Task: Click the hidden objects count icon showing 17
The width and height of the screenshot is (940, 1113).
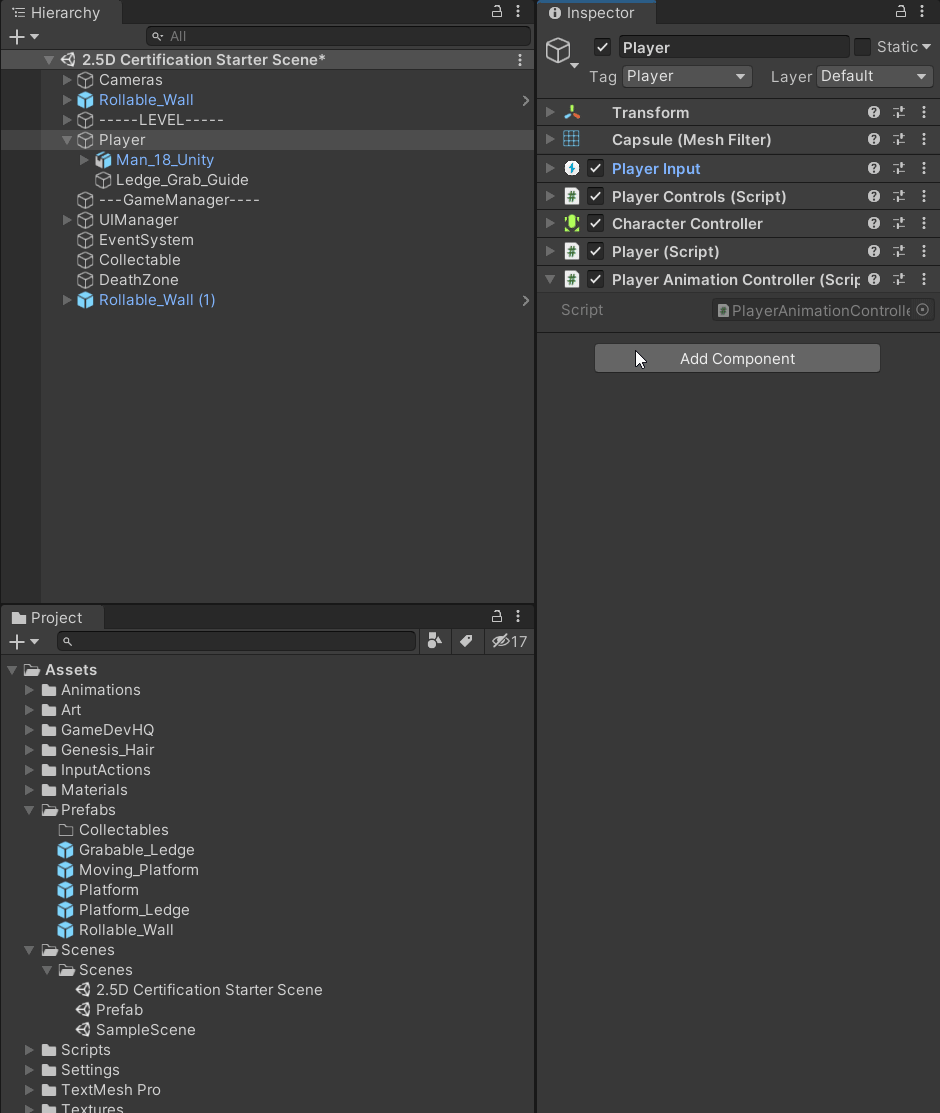Action: [x=509, y=641]
